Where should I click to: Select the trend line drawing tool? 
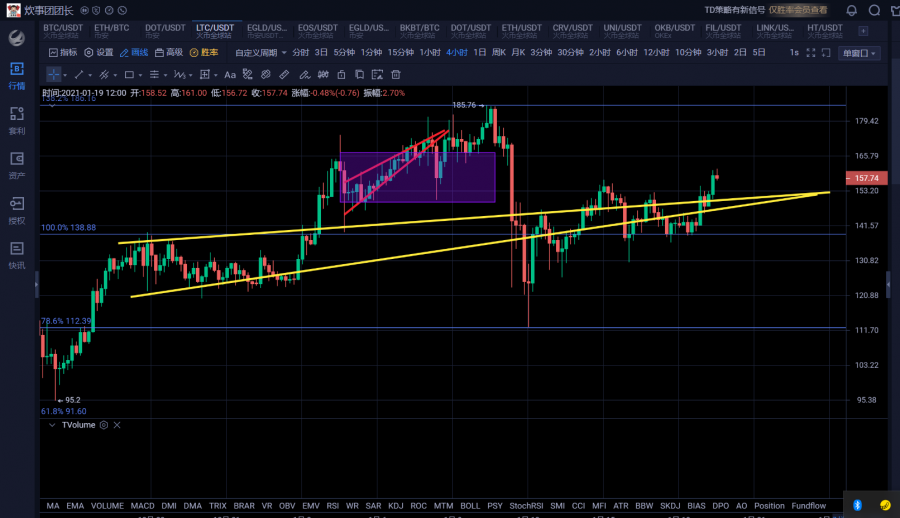pyautogui.click(x=78, y=74)
